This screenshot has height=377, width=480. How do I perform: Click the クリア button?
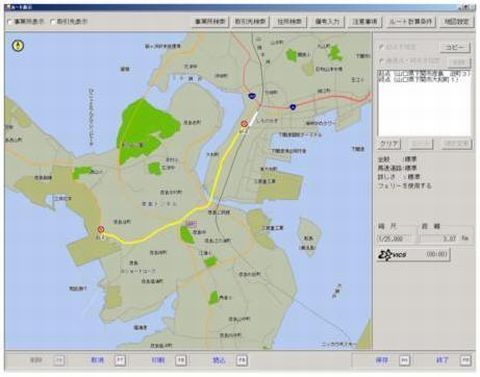pos(389,144)
